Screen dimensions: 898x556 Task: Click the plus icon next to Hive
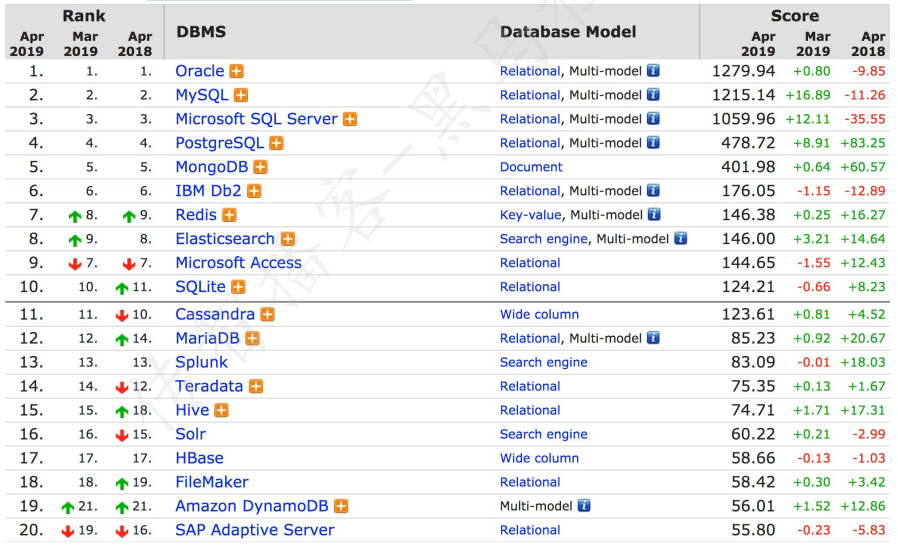point(221,410)
